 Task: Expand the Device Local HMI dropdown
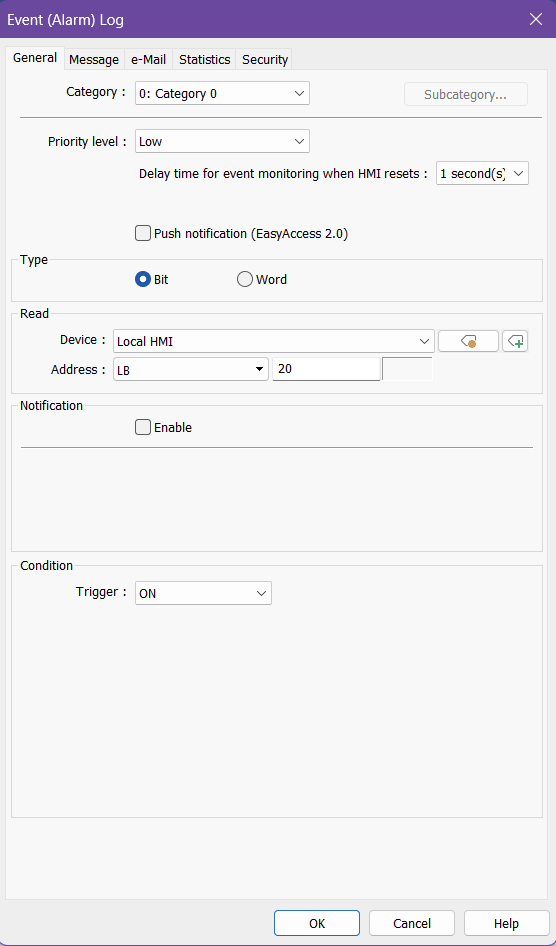(274, 341)
